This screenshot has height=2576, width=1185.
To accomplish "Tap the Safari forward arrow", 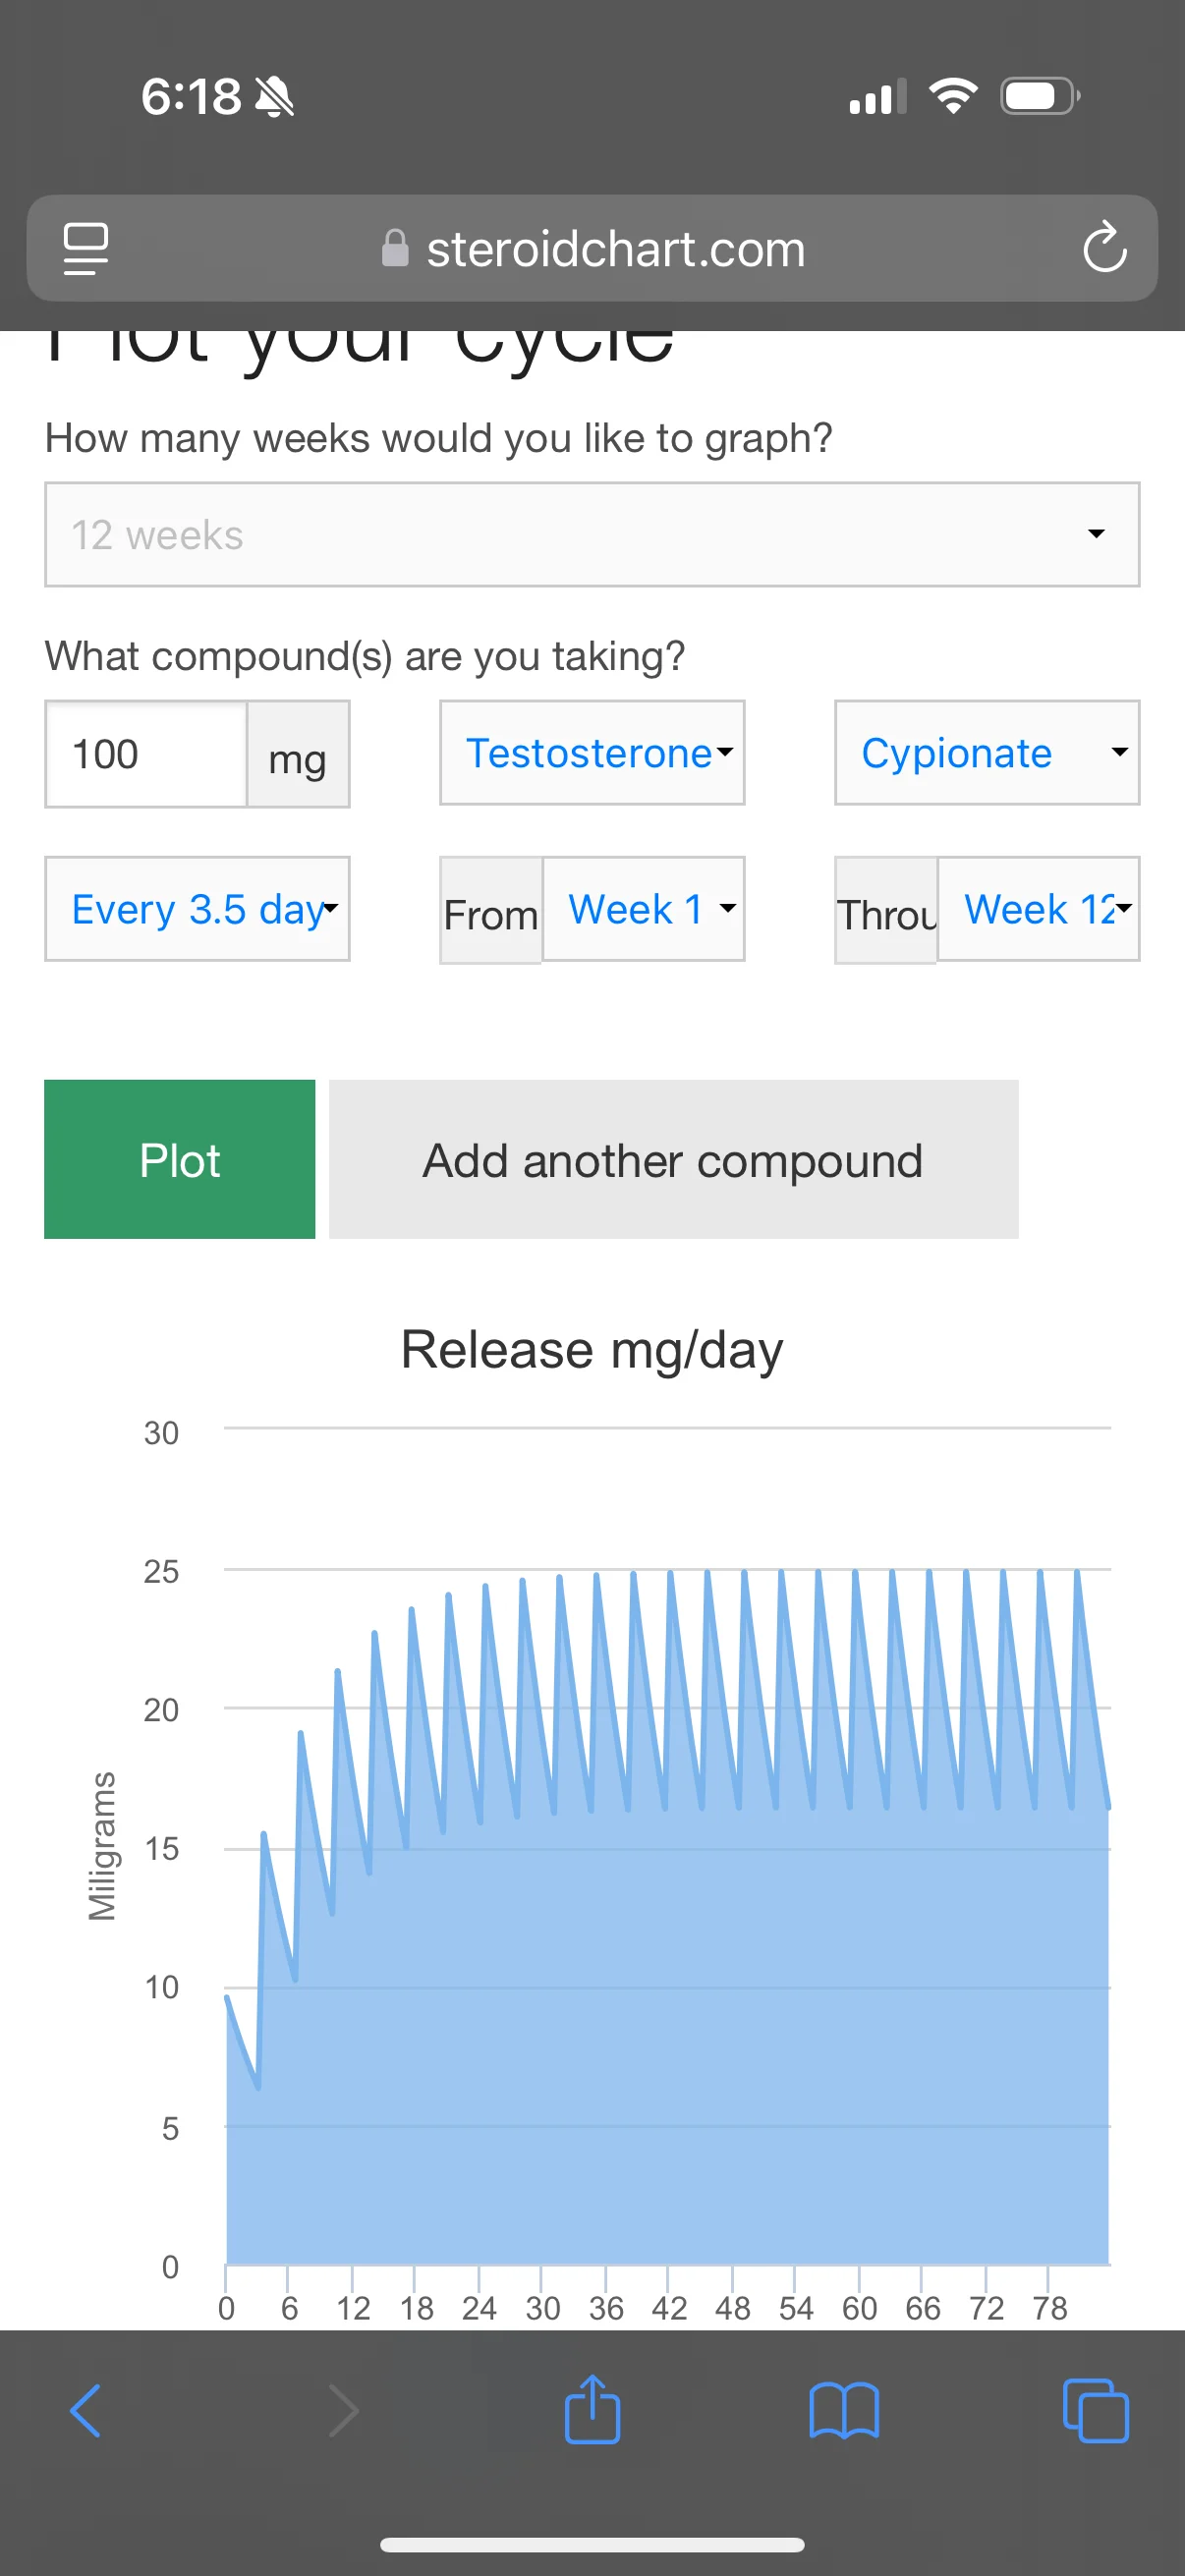I will point(343,2411).
